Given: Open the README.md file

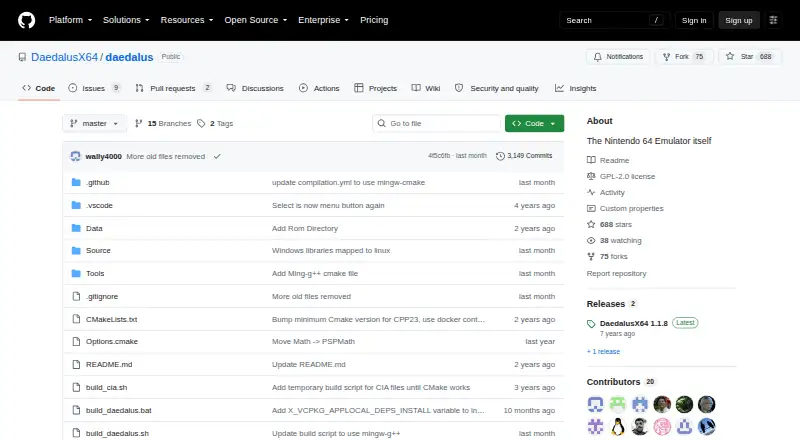Looking at the screenshot, I should point(109,364).
